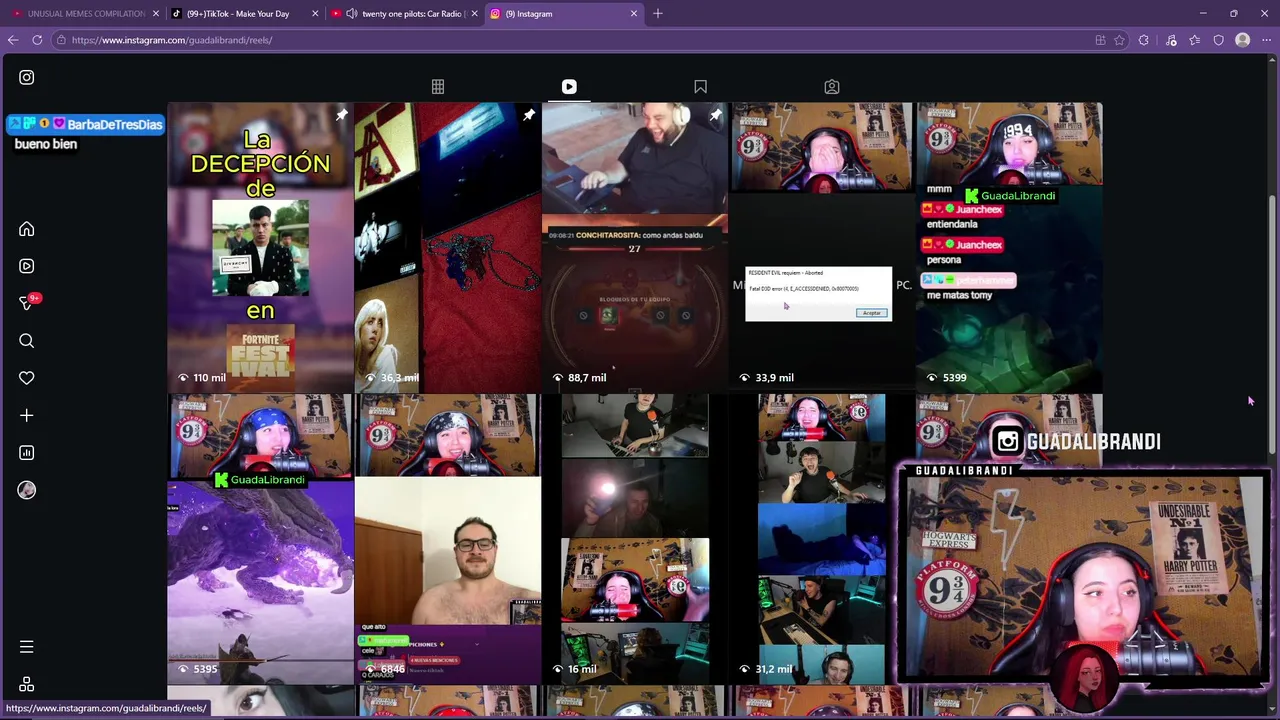Open La Decepción reel with 110 mil views
The image size is (1280, 720).
pyautogui.click(x=260, y=247)
